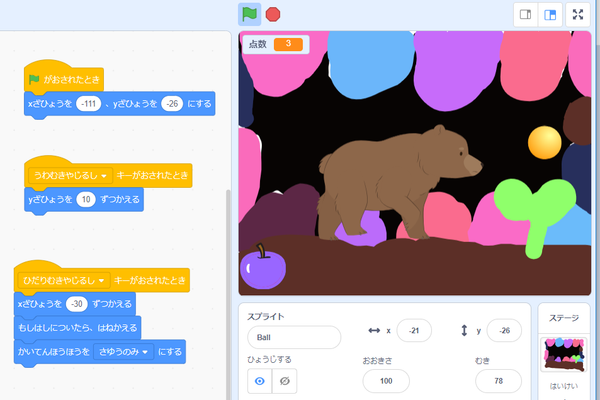Click the green sprout on stage

535,218
